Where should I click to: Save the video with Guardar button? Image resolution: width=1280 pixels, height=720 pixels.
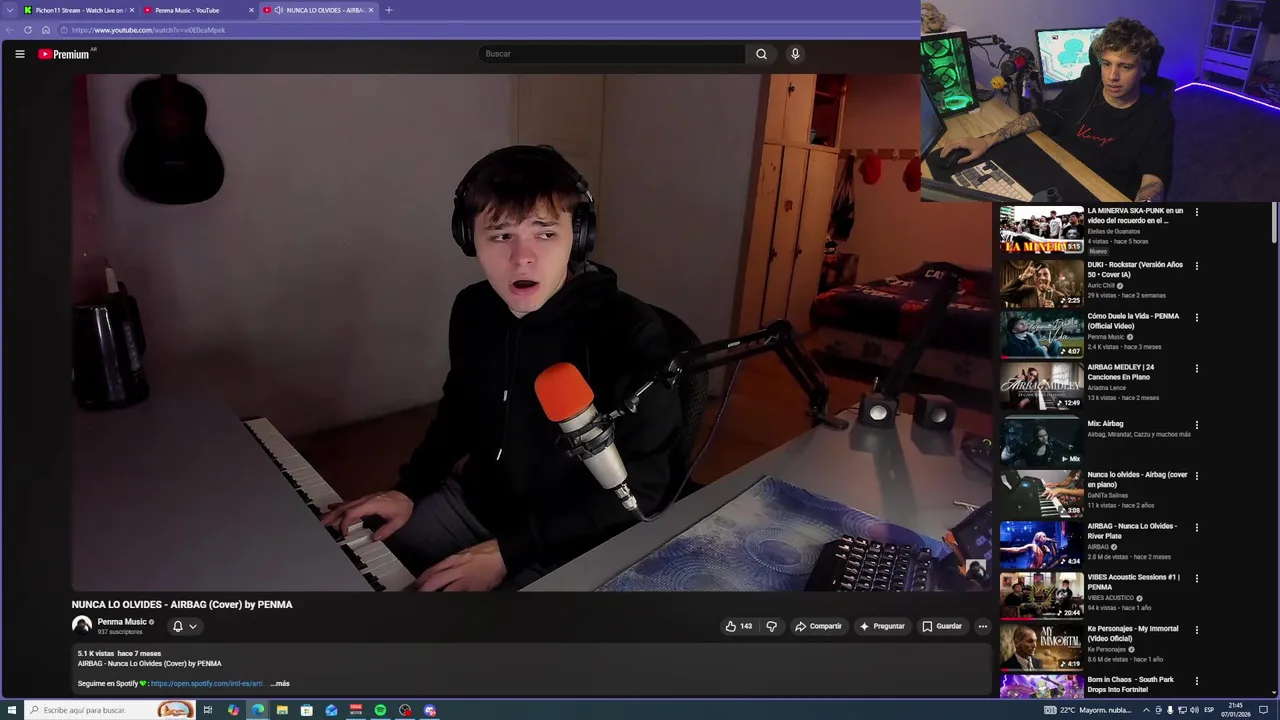[942, 626]
